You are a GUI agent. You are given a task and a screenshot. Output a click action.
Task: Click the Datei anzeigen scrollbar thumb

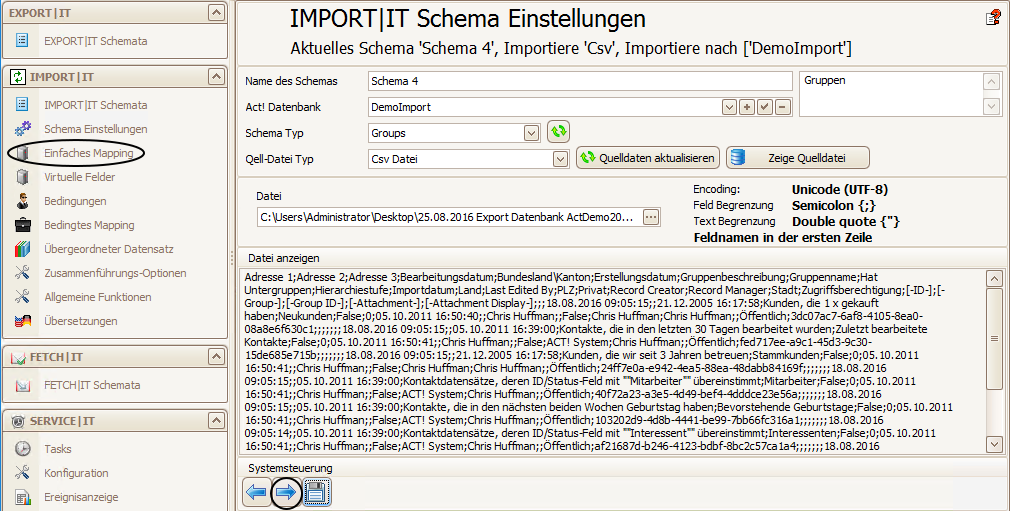995,338
